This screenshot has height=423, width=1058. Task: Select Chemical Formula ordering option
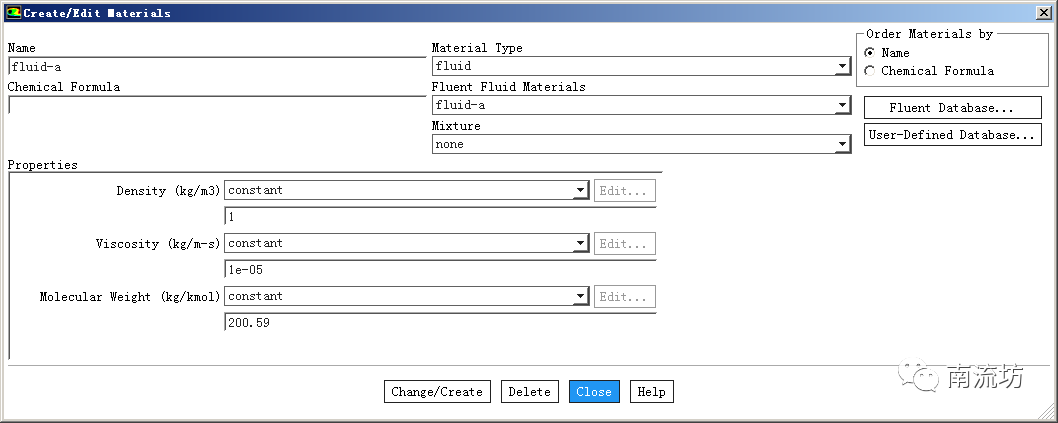(869, 71)
